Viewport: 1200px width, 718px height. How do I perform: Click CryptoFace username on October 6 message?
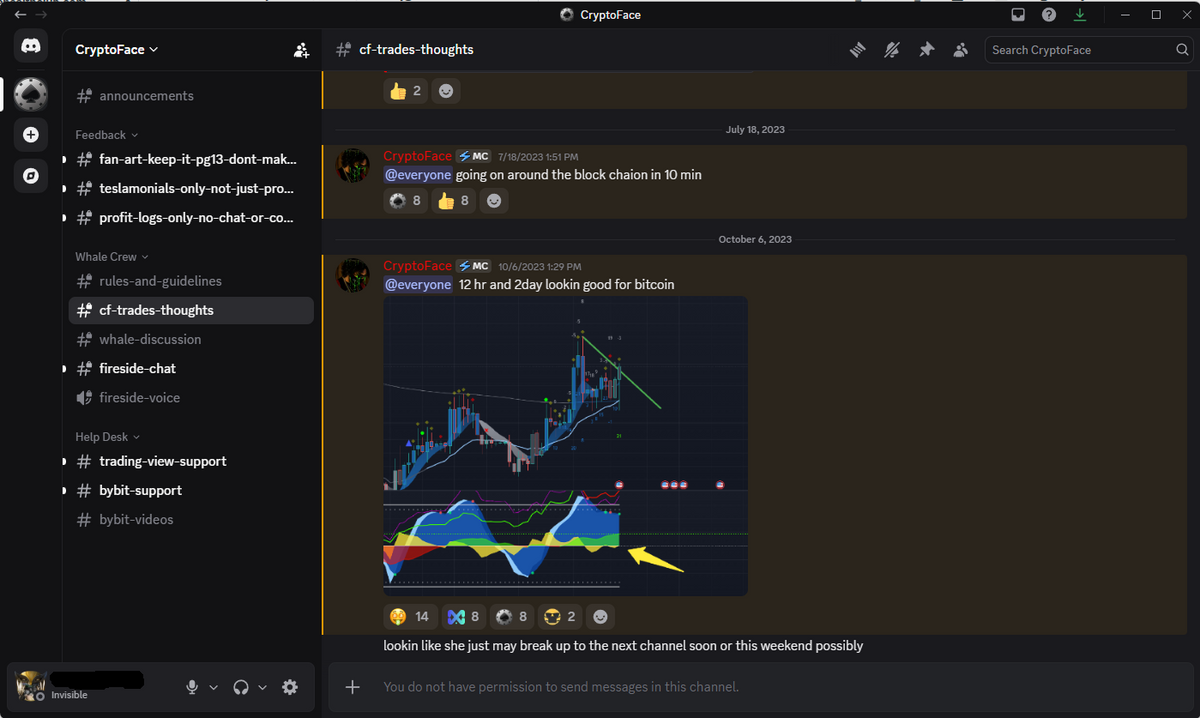(x=418, y=266)
